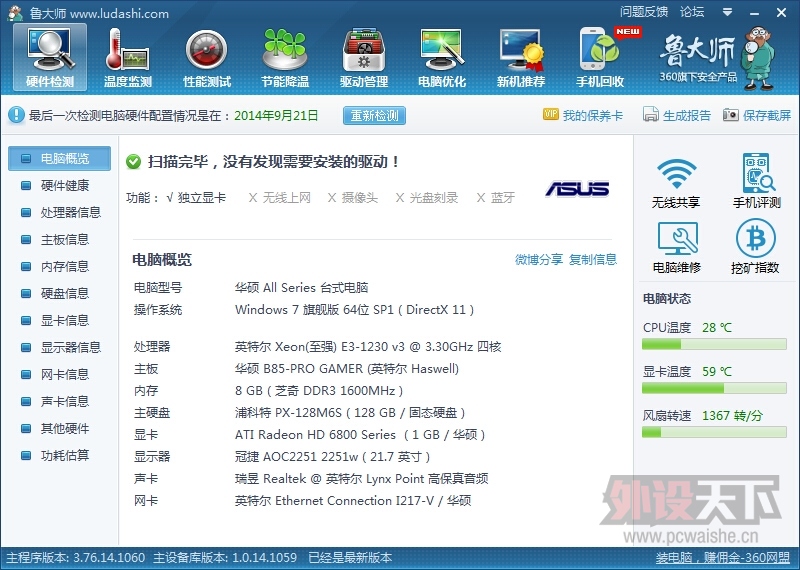Click the 光盘刻录 feature indicator
Viewport: 800px width, 570px height.
[x=427, y=197]
